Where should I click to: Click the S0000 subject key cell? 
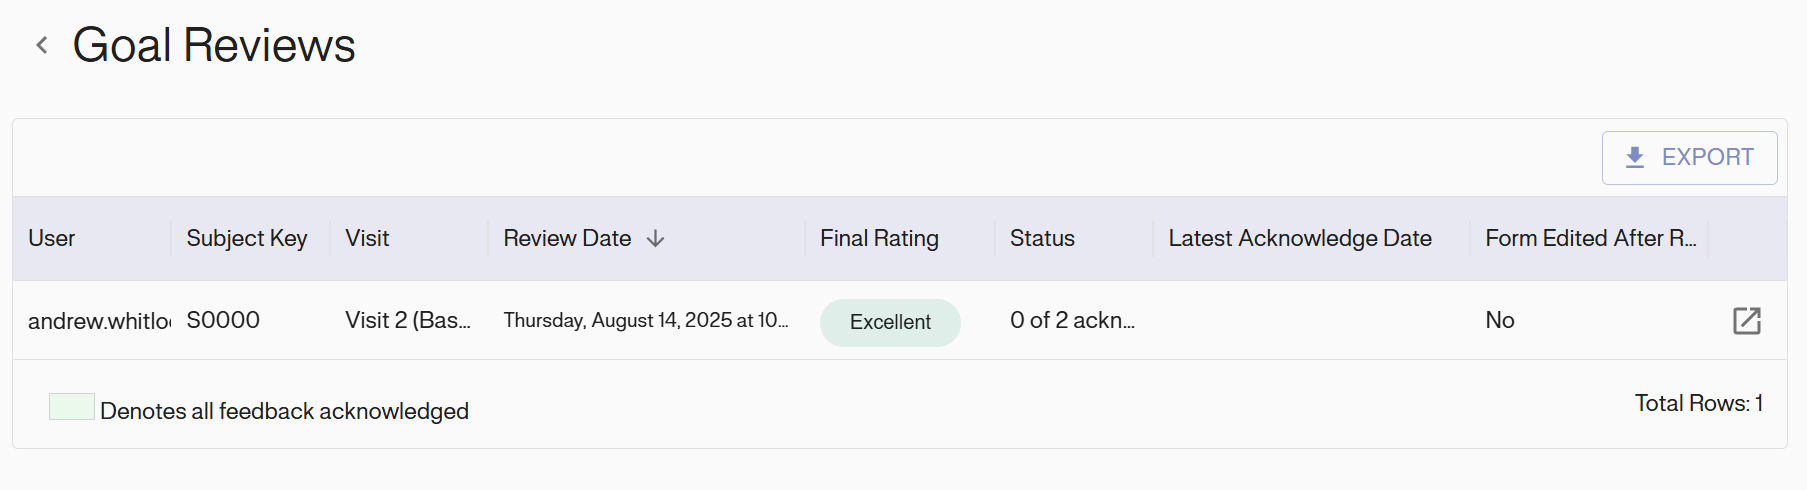click(x=223, y=321)
